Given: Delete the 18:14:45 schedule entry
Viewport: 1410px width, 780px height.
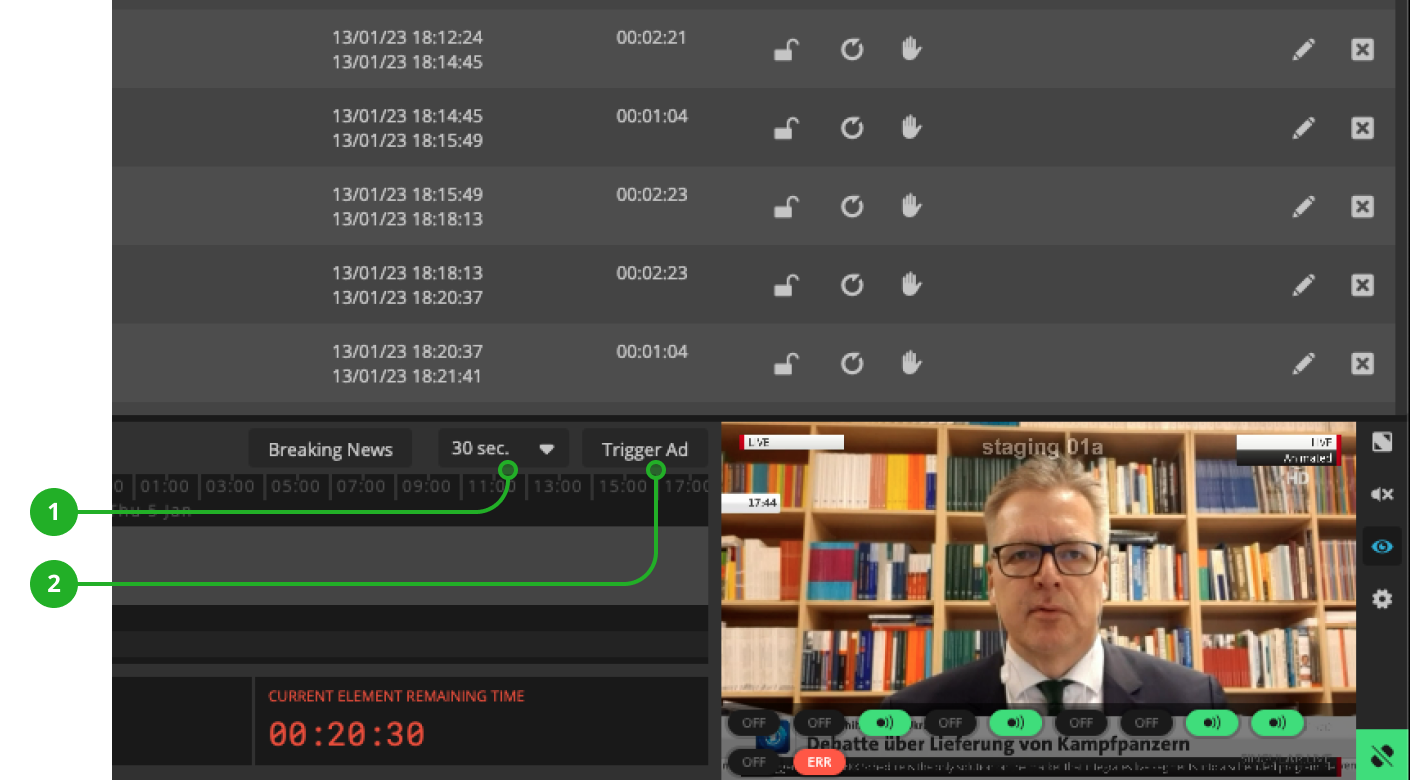Looking at the screenshot, I should tap(1362, 128).
